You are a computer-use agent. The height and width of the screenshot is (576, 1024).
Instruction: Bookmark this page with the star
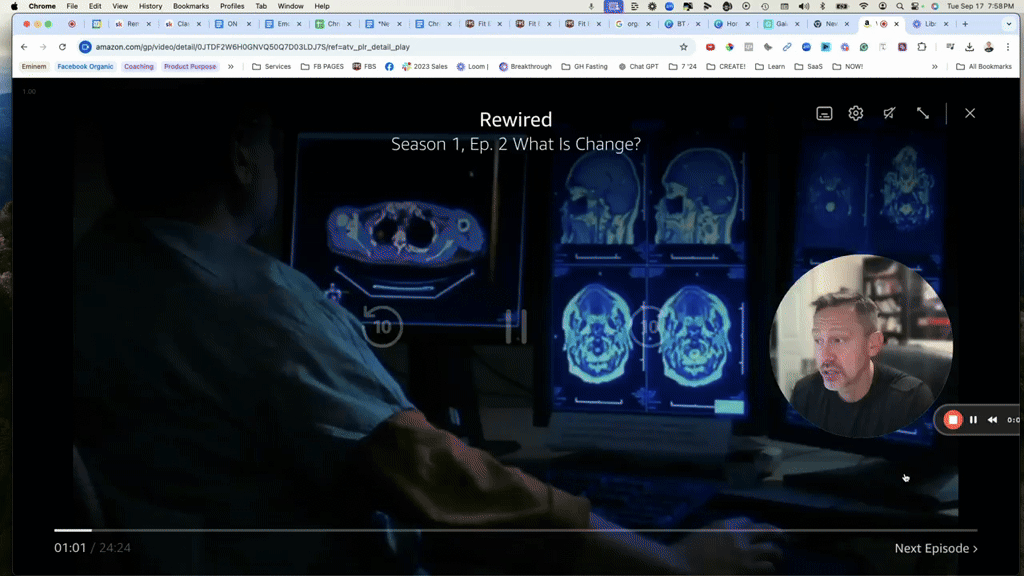(683, 47)
